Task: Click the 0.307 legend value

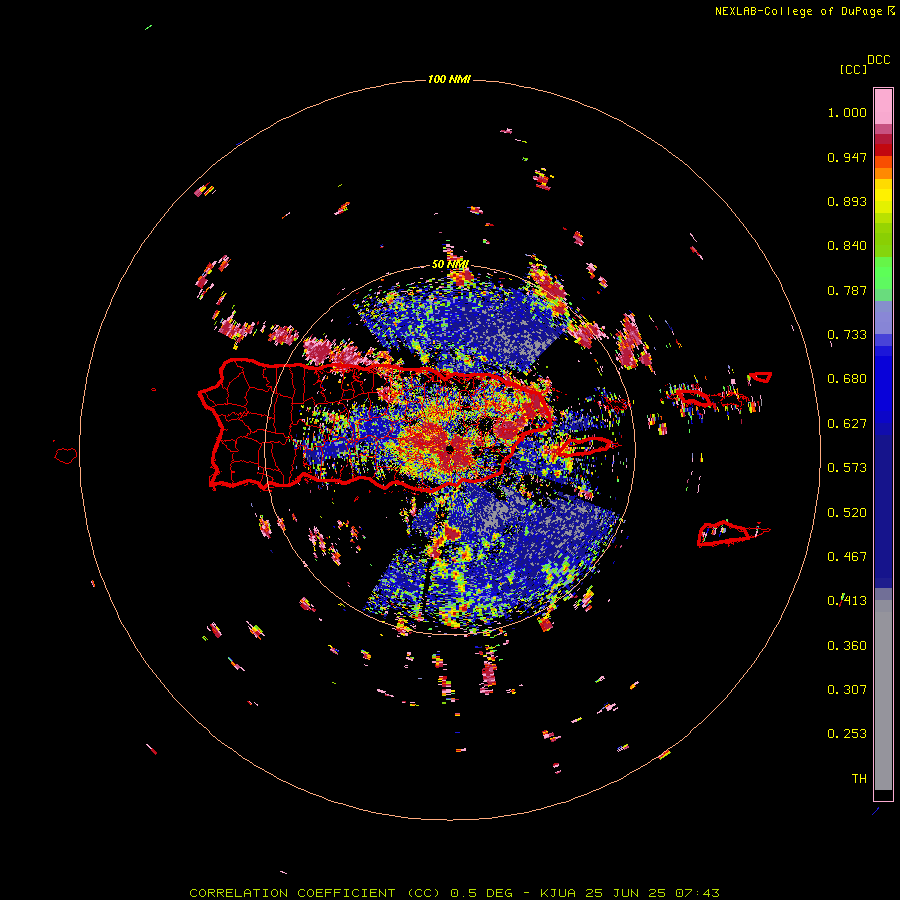Action: (x=847, y=690)
